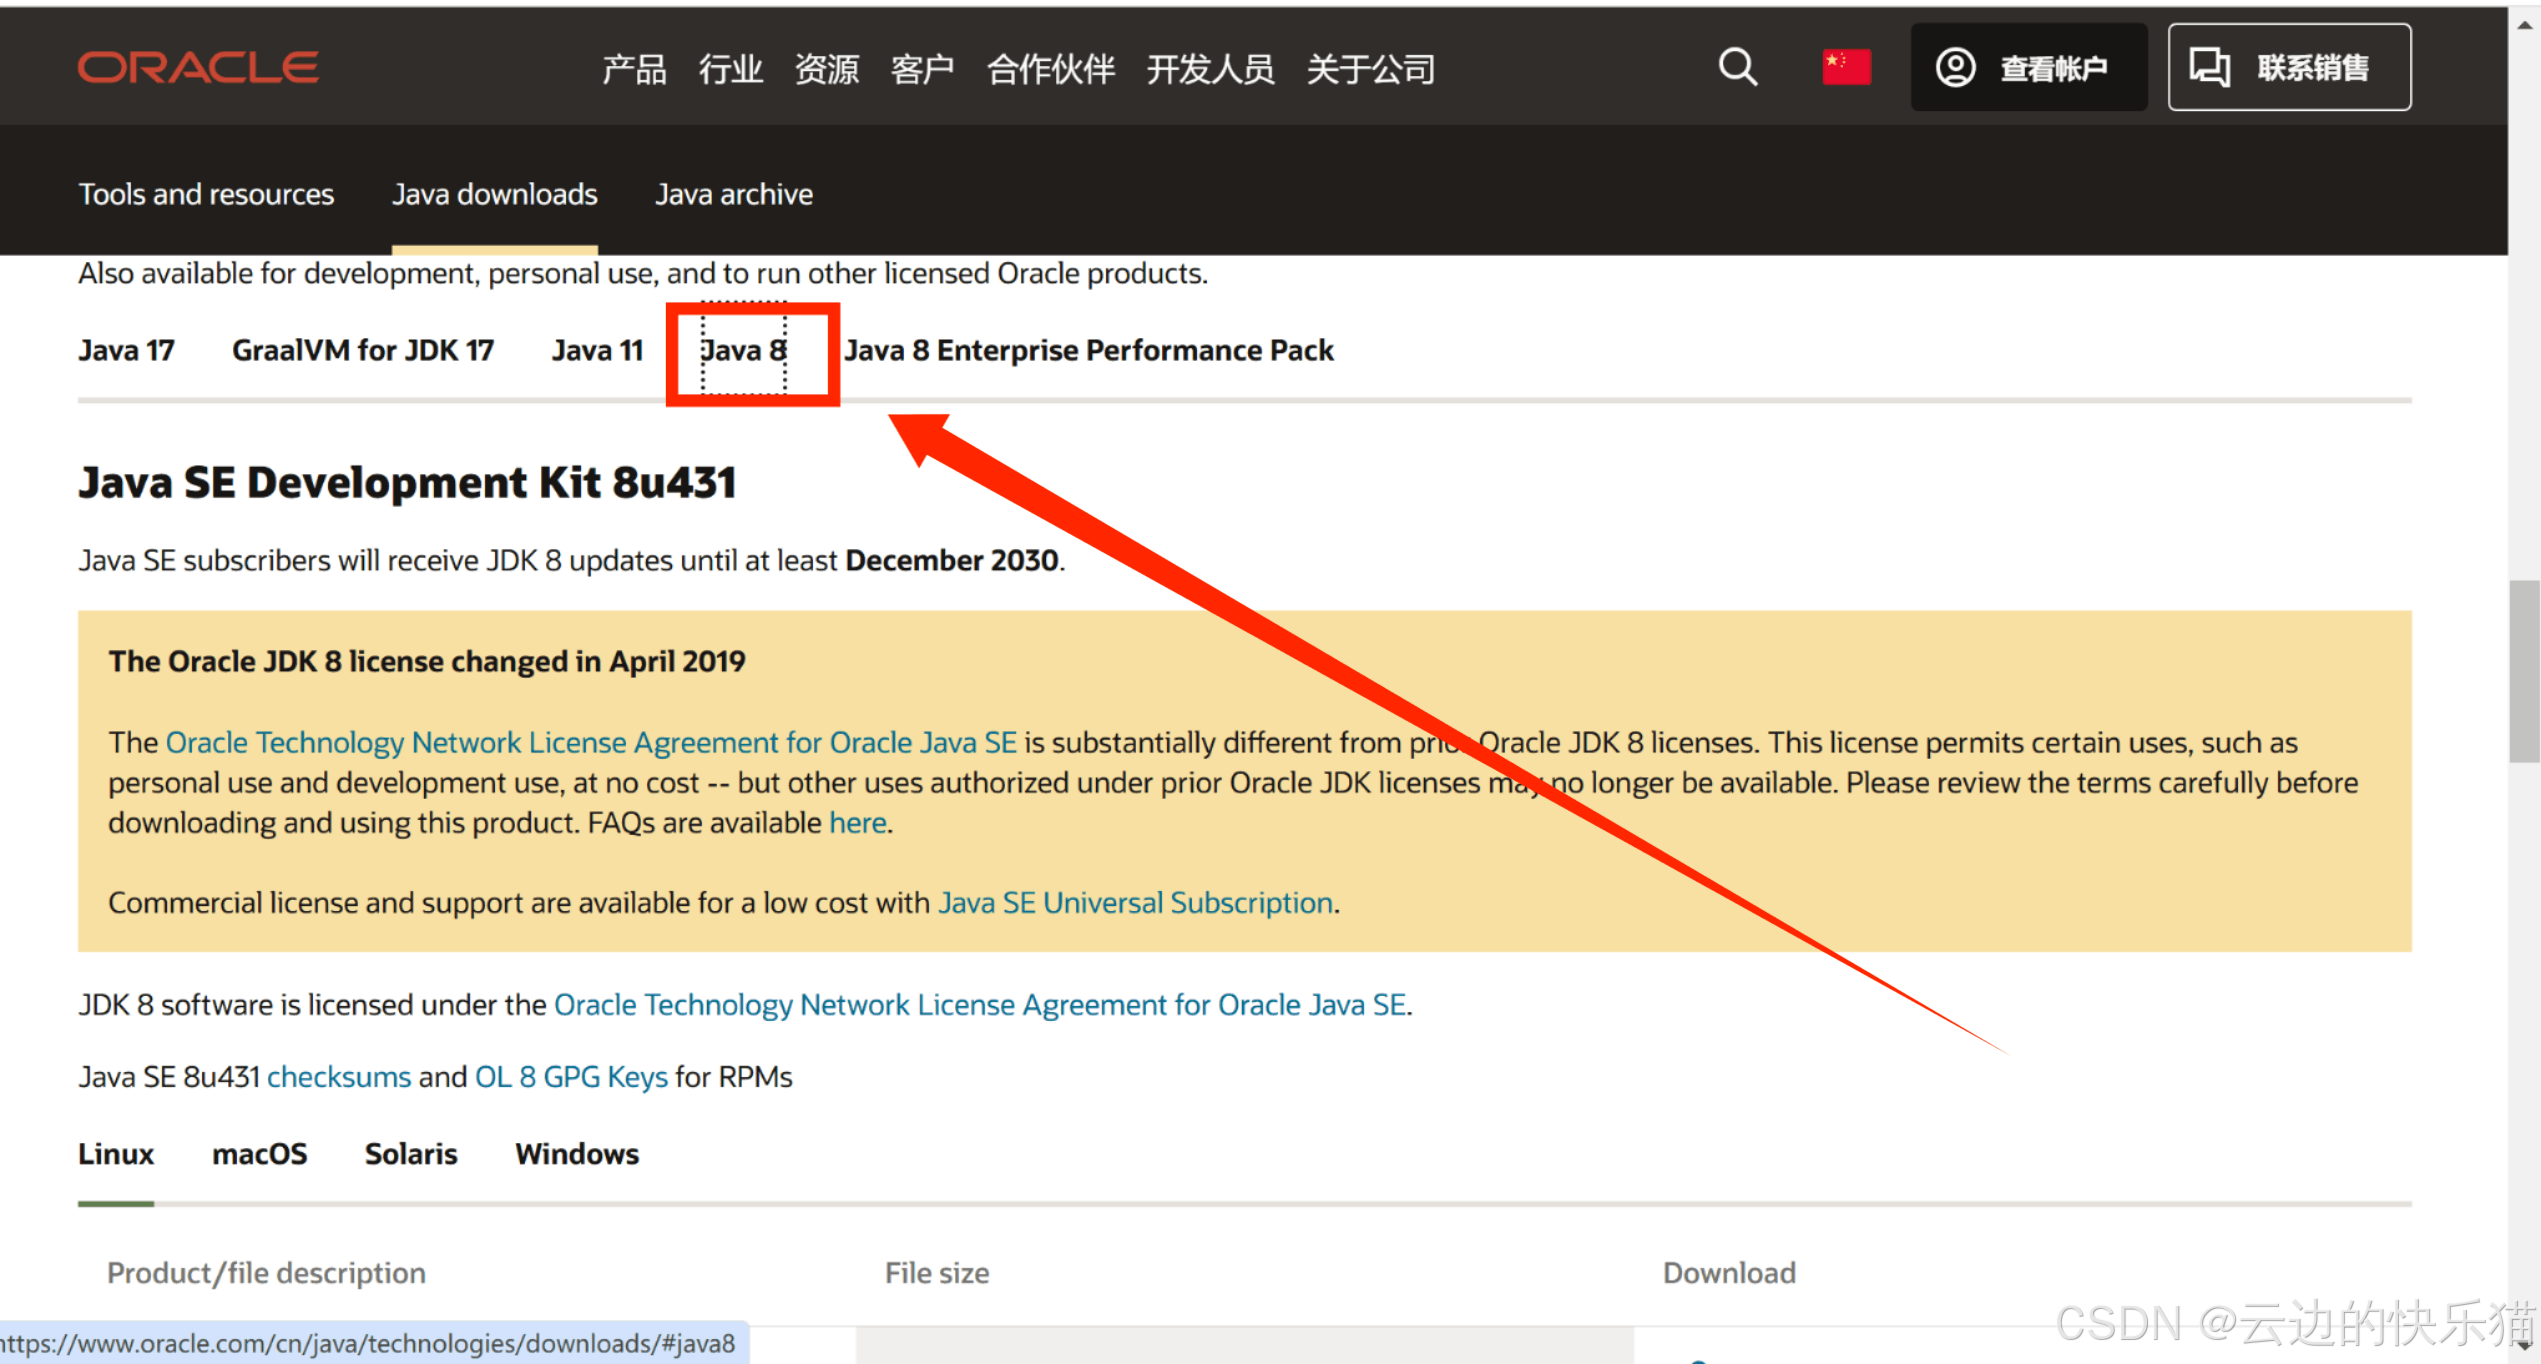Open the search magnifier icon
The width and height of the screenshot is (2541, 1364).
(x=1738, y=67)
